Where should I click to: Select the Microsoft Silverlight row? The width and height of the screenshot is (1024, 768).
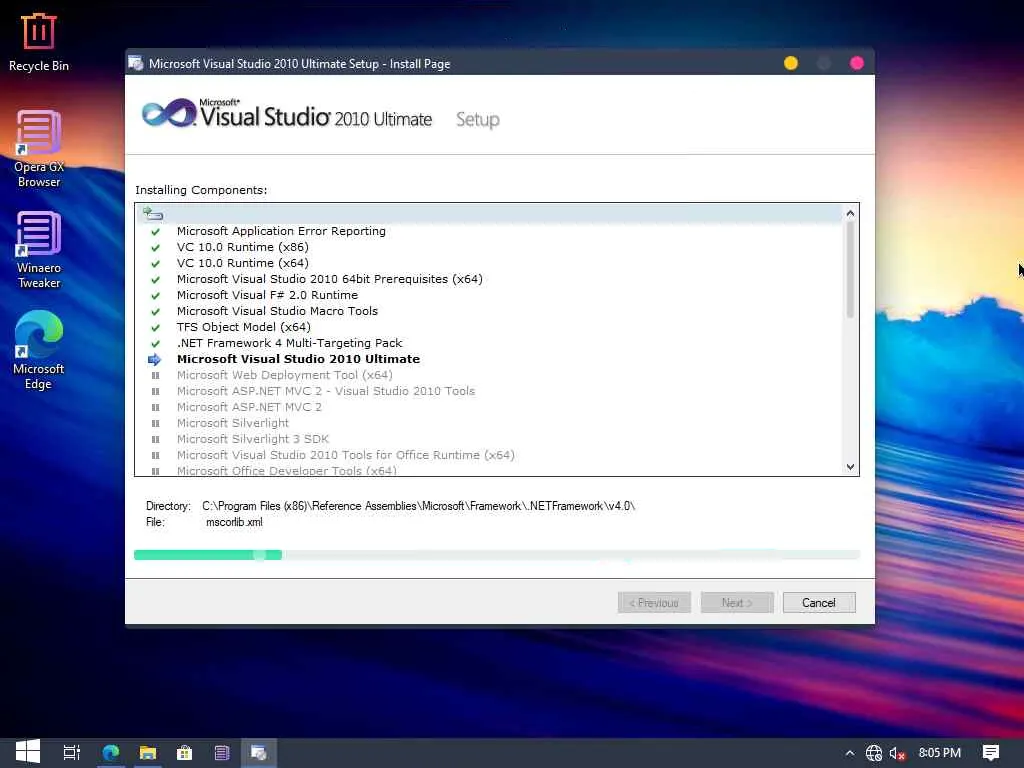[232, 423]
